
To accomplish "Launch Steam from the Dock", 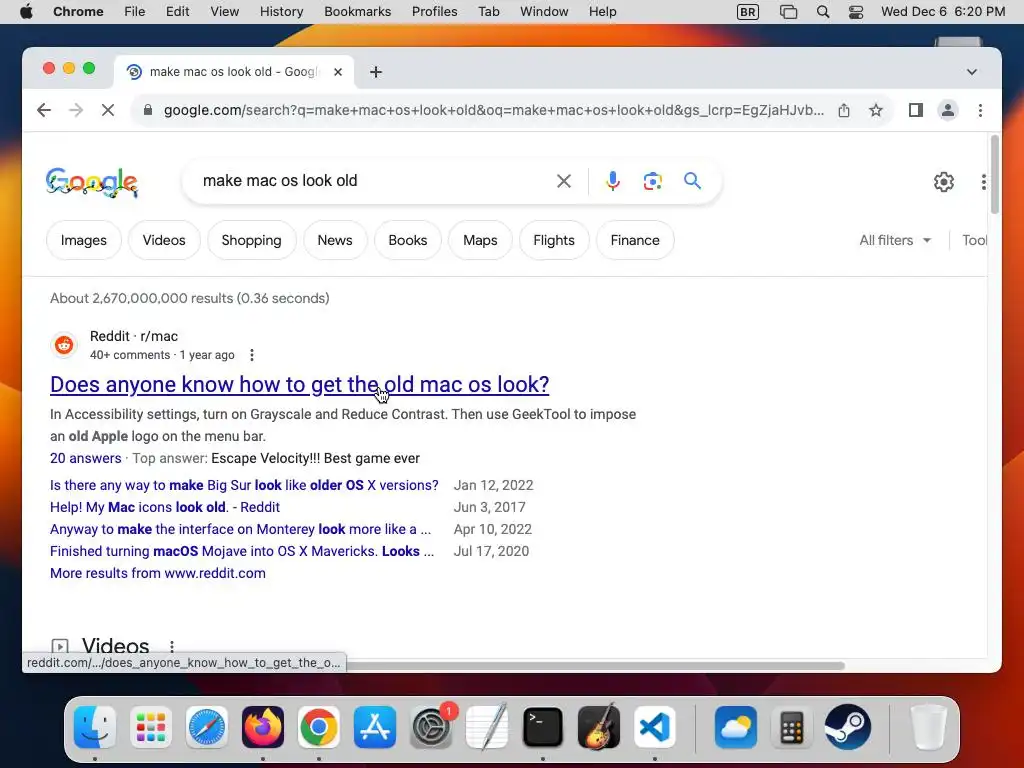I will [848, 727].
